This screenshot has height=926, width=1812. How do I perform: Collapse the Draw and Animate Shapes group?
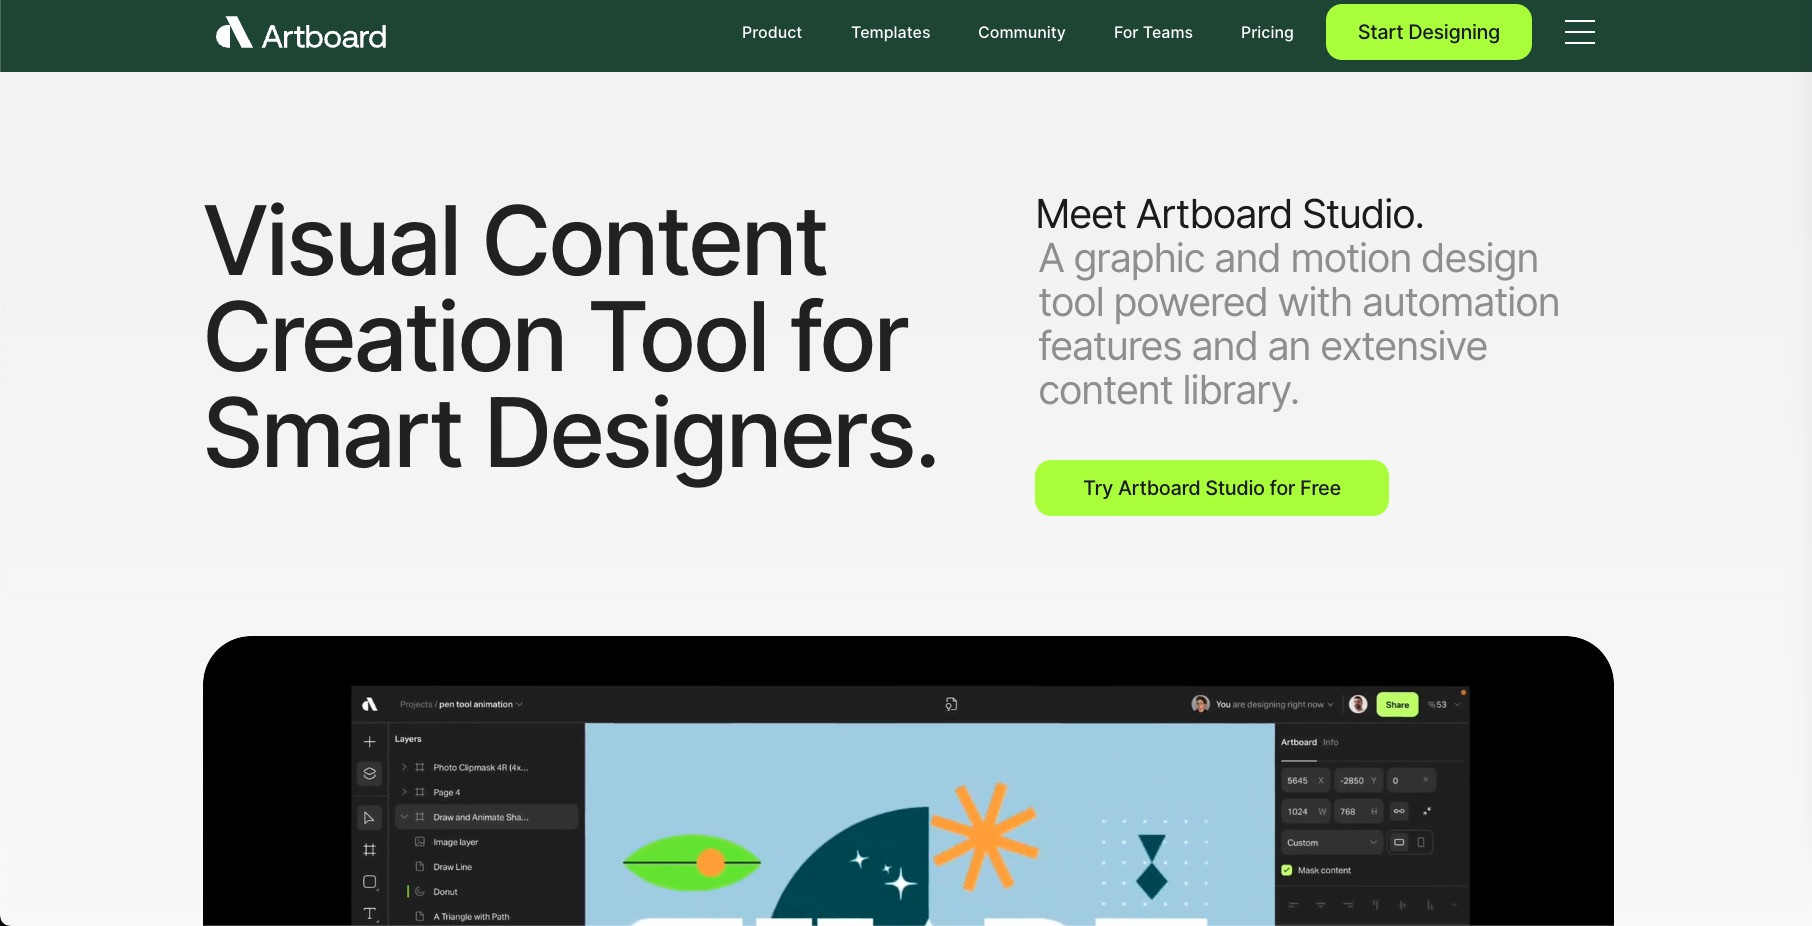click(404, 817)
